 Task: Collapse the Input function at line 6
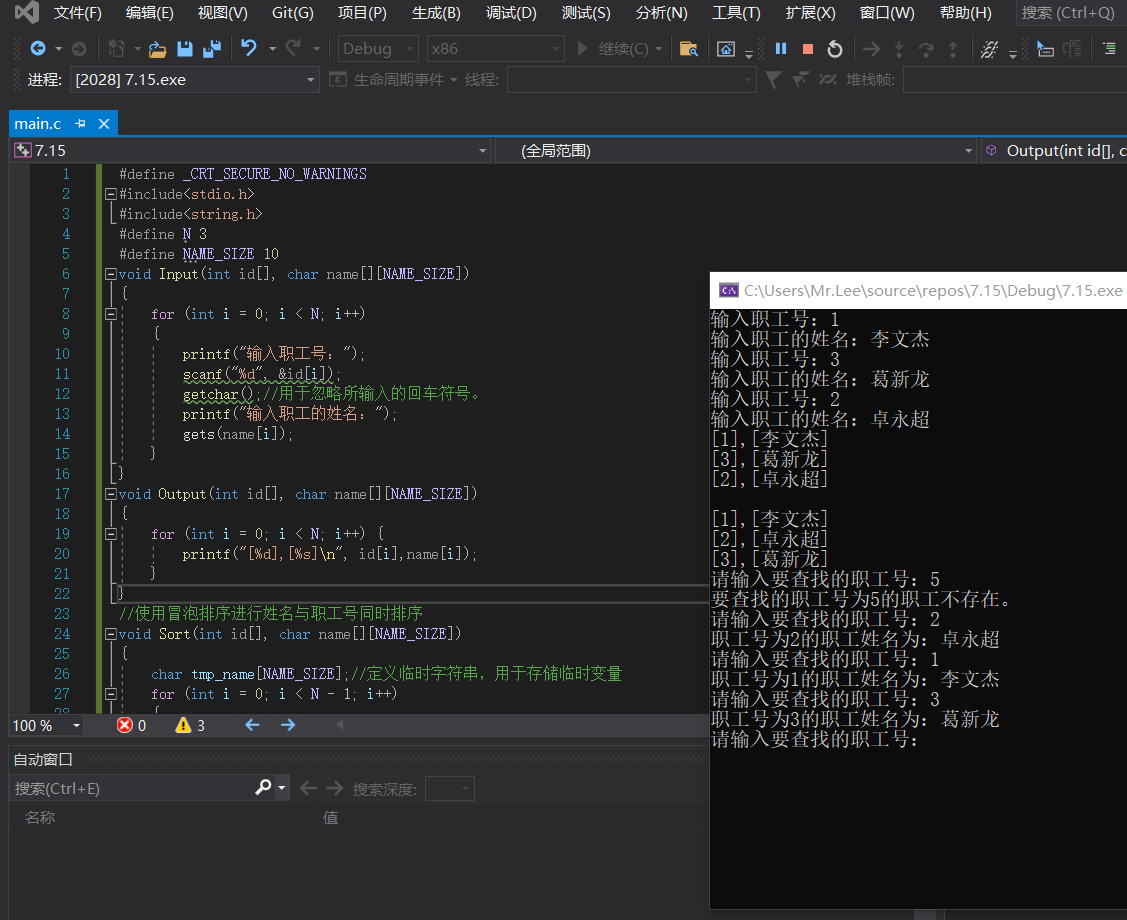[111, 274]
